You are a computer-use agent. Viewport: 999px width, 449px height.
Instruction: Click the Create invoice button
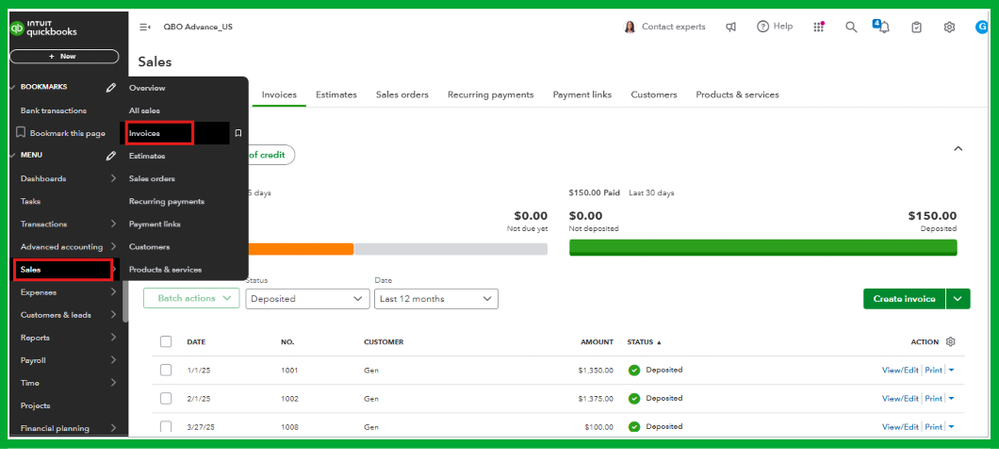(905, 299)
